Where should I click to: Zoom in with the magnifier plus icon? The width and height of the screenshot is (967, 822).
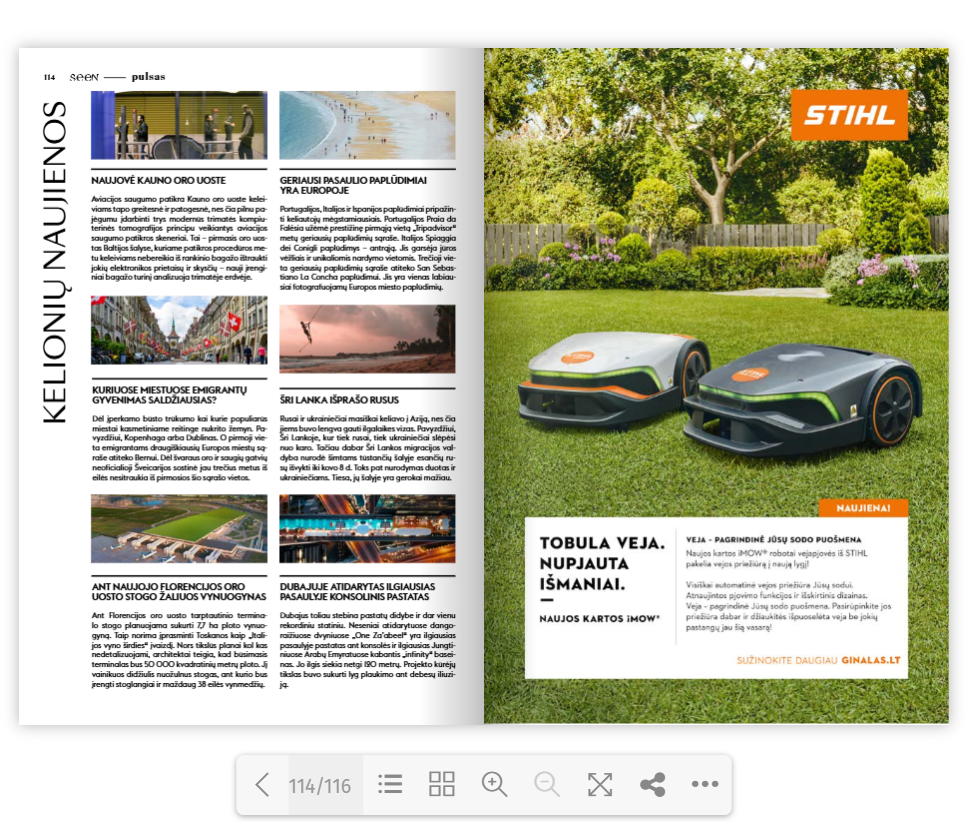tap(494, 785)
